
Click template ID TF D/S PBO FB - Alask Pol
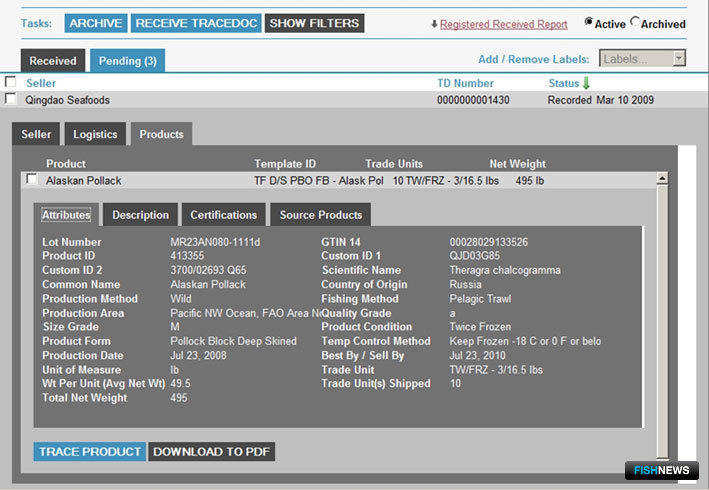click(x=319, y=181)
